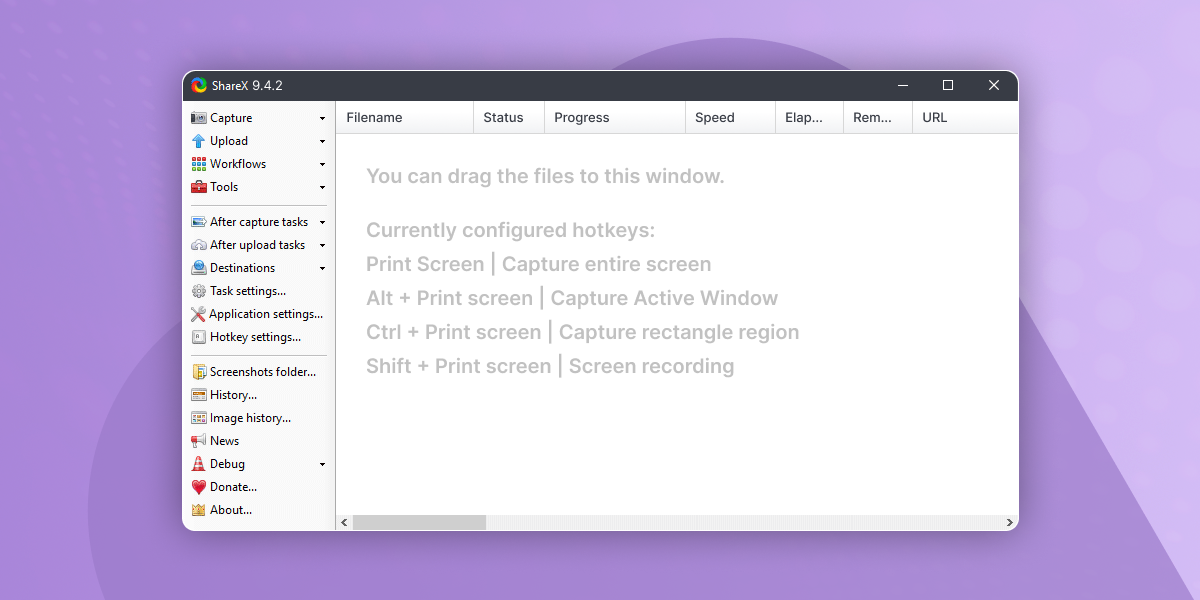Open Task settings
Image resolution: width=1200 pixels, height=600 pixels.
coord(259,291)
